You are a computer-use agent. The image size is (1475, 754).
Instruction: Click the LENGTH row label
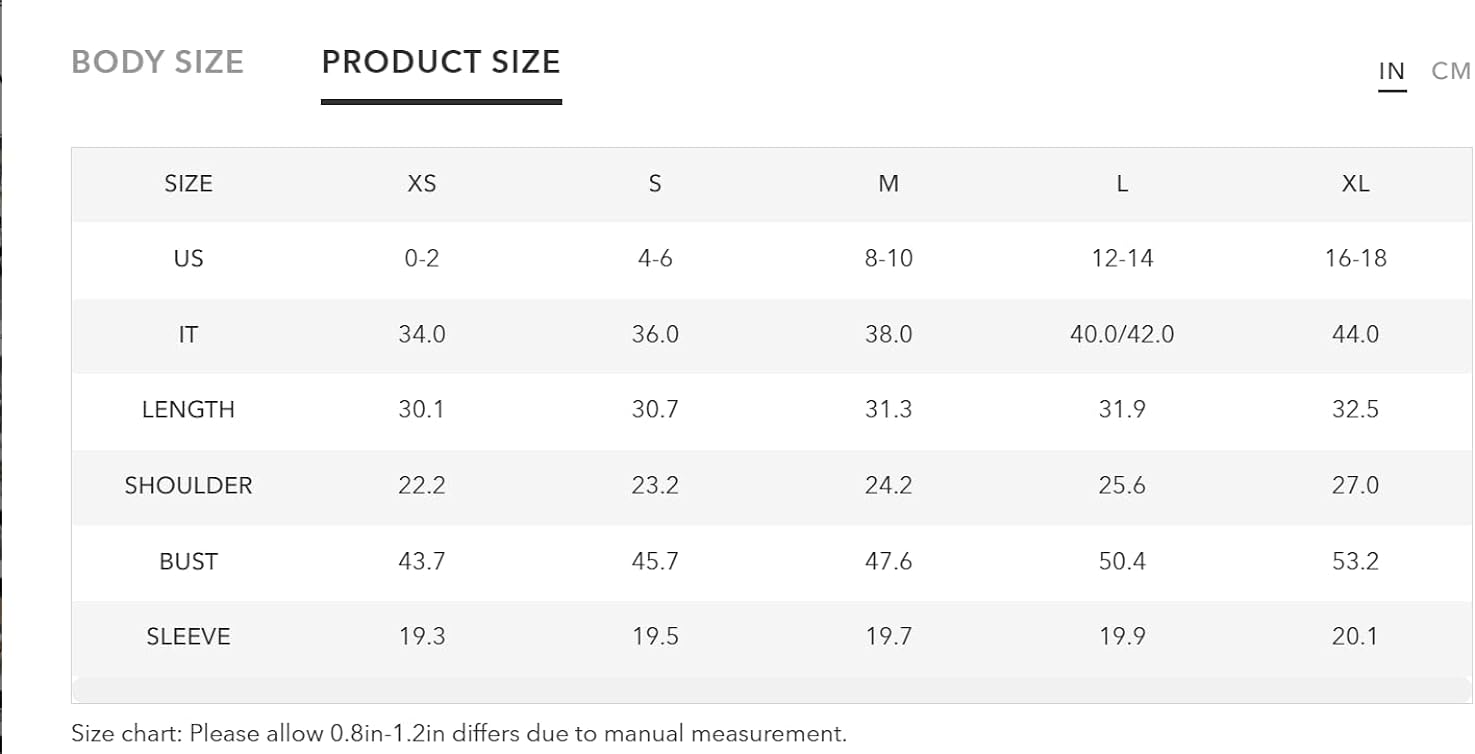coord(188,410)
